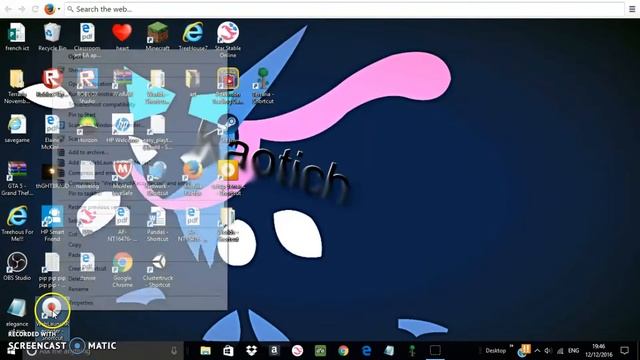This screenshot has height=360, width=640.
Task: Open File Explorer from the taskbar
Action: (x=205, y=351)
